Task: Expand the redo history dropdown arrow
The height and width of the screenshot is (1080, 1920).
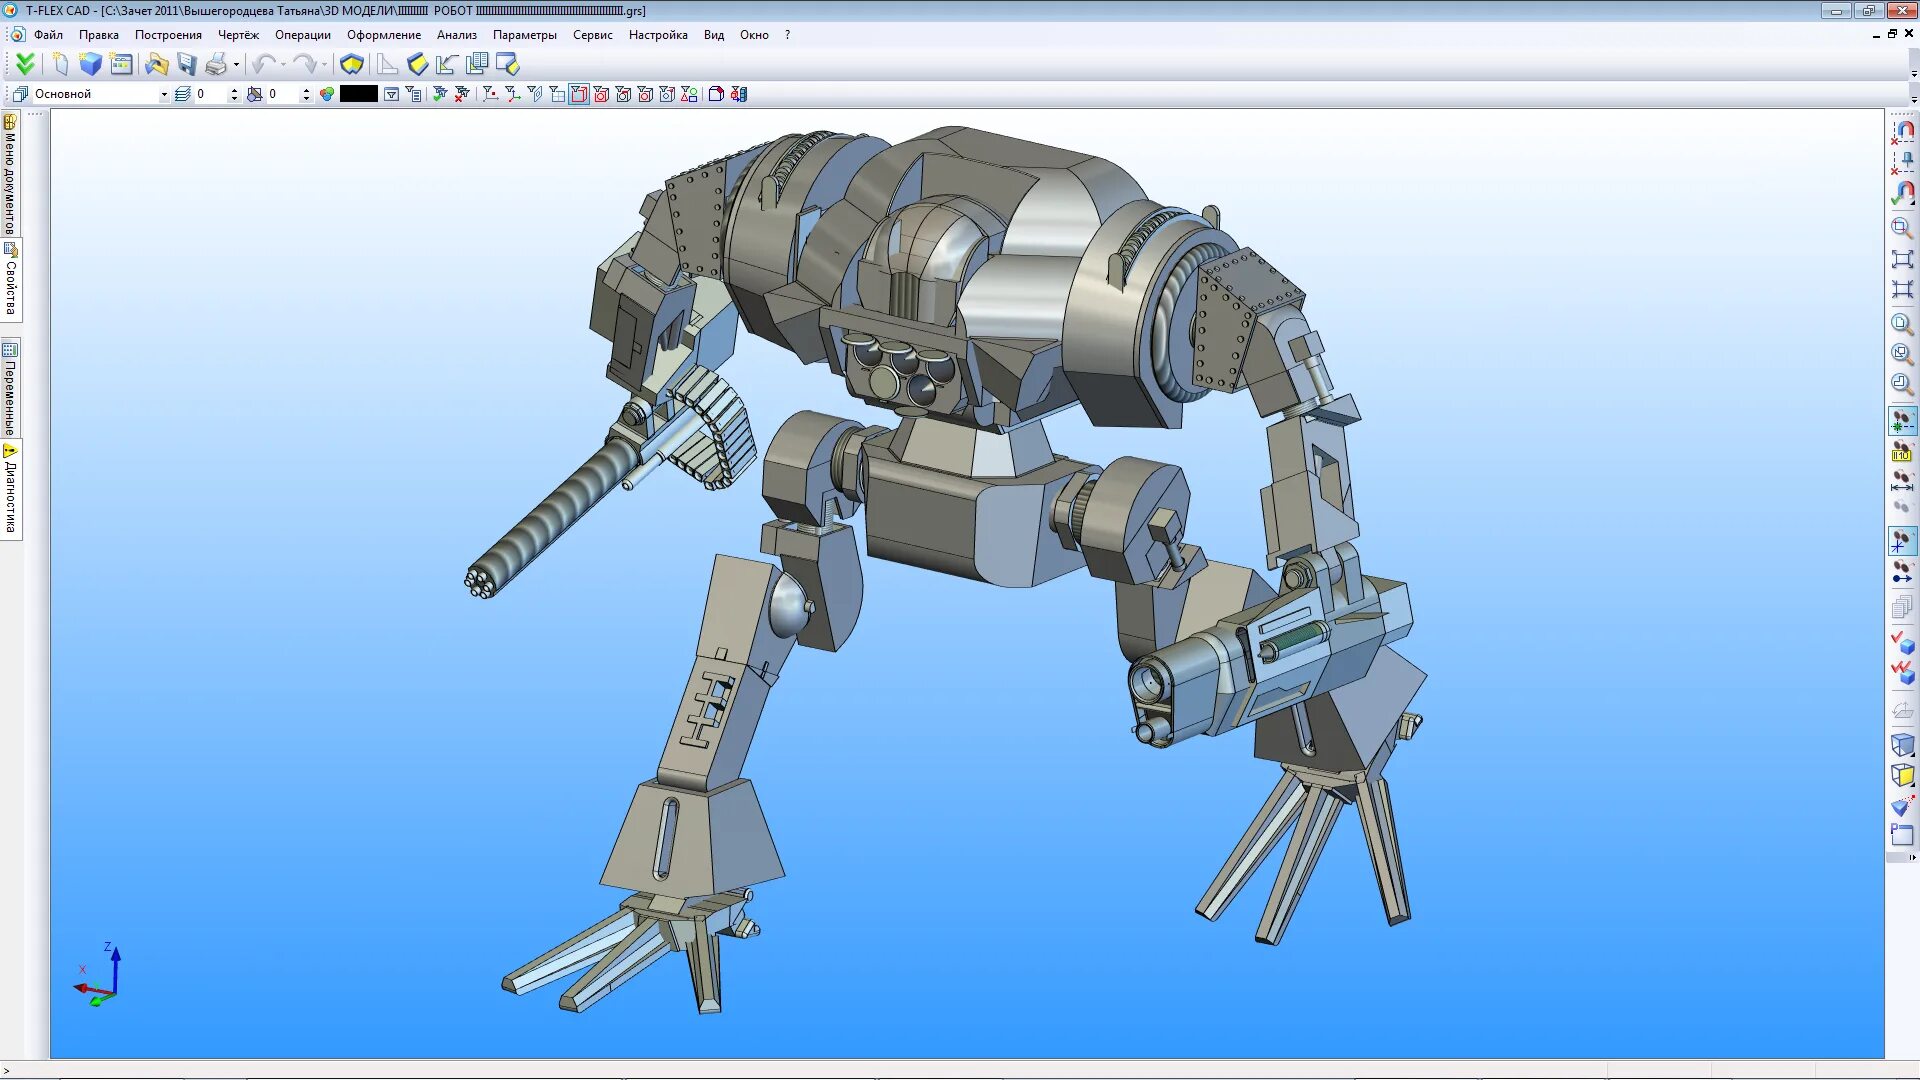Action: [324, 65]
